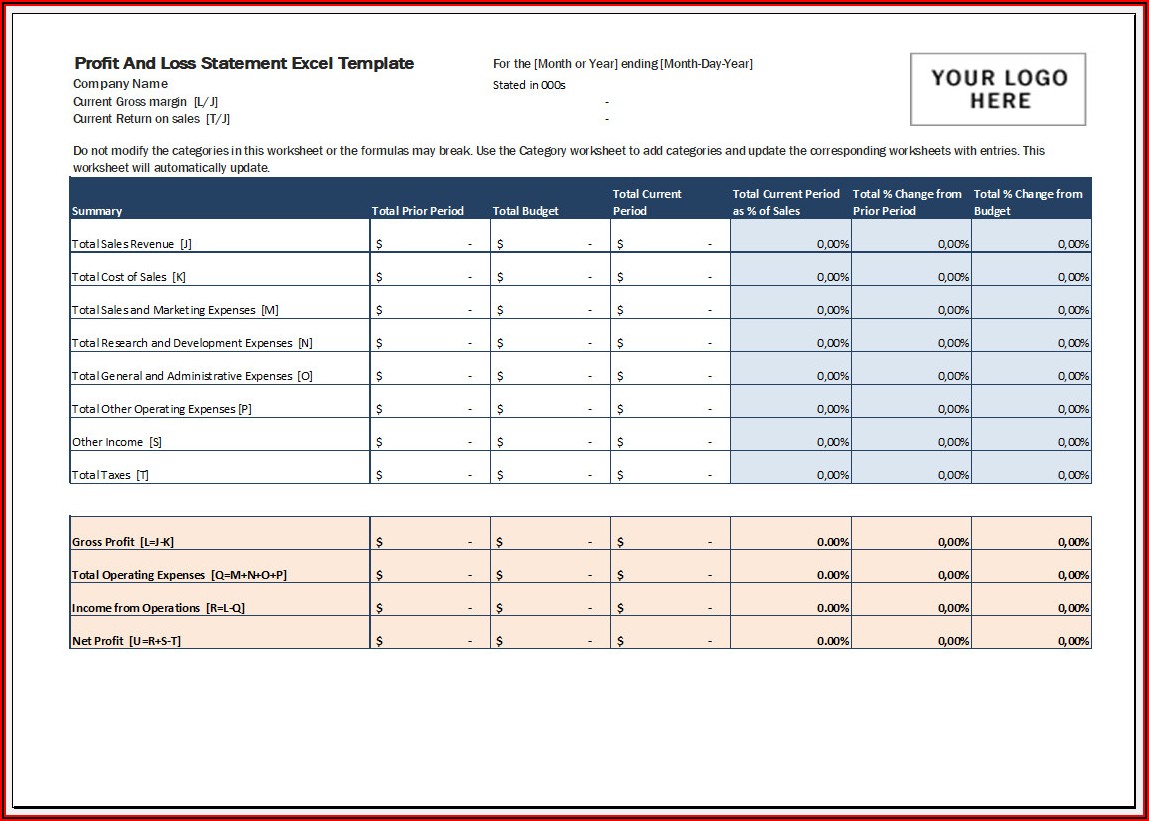Image resolution: width=1149 pixels, height=821 pixels.
Task: Select the Current Return on sales label
Action: tap(151, 119)
